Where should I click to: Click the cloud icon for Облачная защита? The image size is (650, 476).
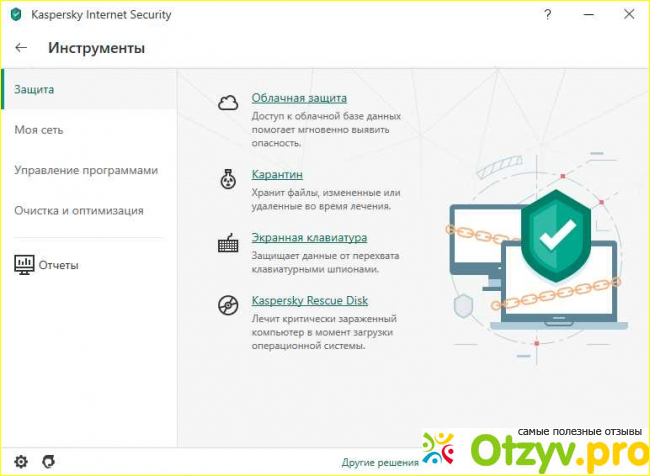click(x=228, y=102)
